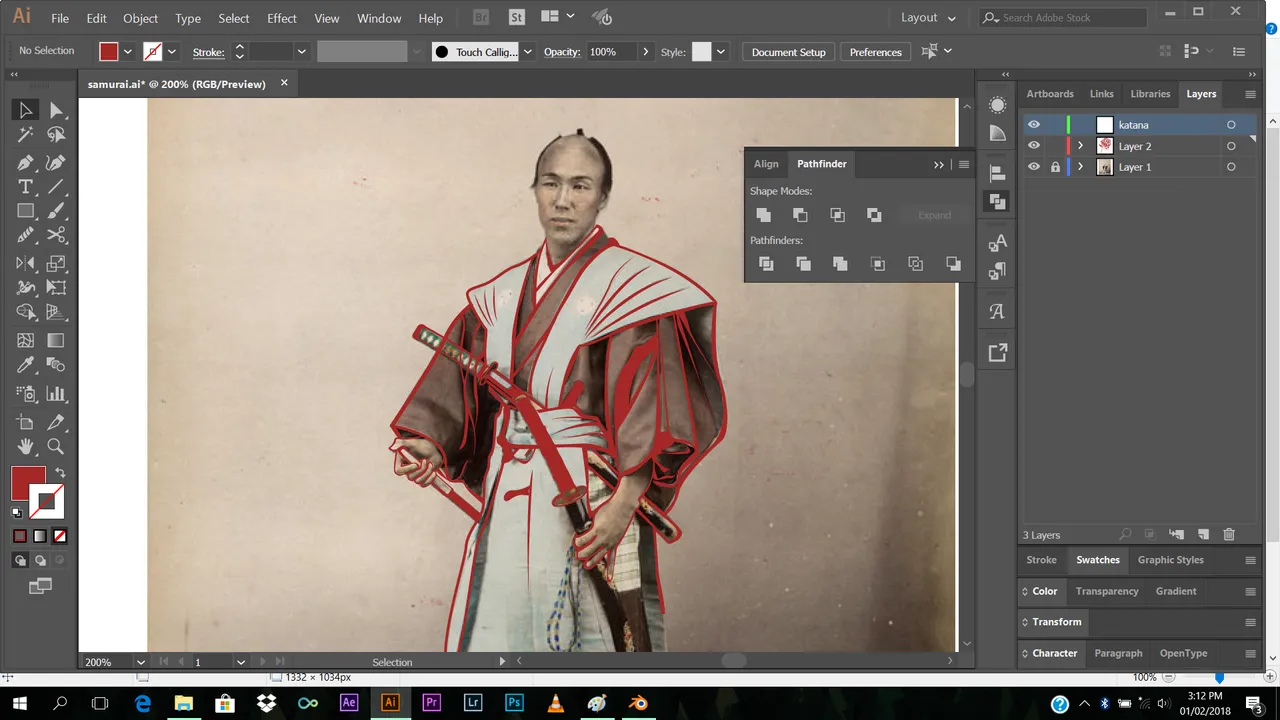Select the Rectangle tool

[26, 211]
